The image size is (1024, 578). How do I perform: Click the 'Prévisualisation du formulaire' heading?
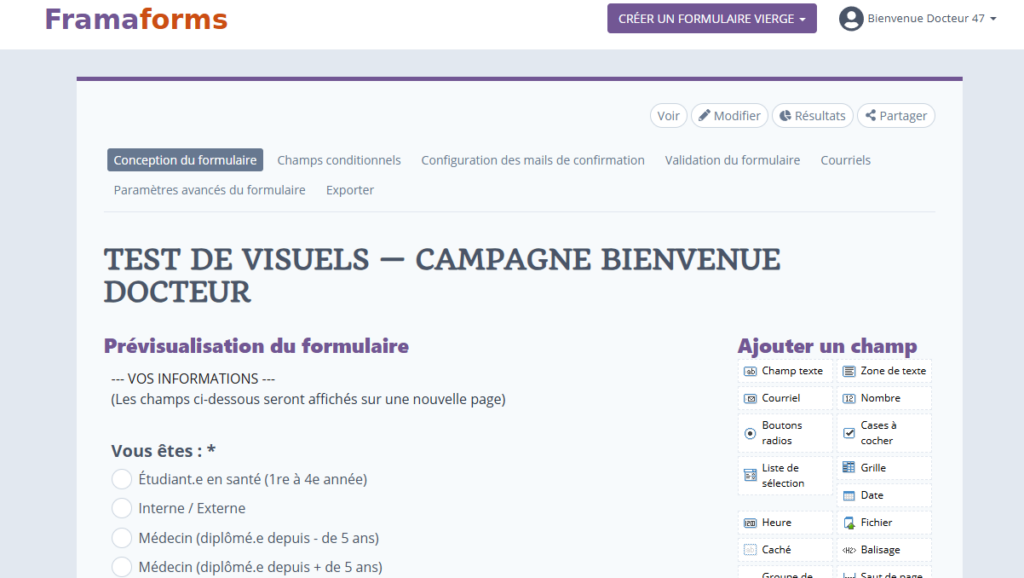pos(256,345)
